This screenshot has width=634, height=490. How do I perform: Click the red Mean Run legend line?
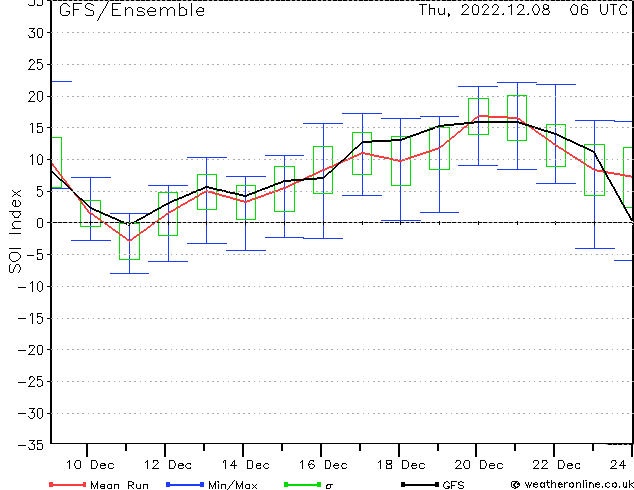[68, 484]
